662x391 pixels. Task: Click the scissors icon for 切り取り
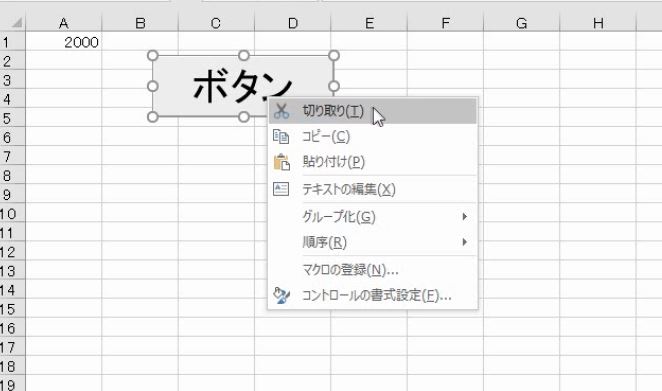pos(281,111)
